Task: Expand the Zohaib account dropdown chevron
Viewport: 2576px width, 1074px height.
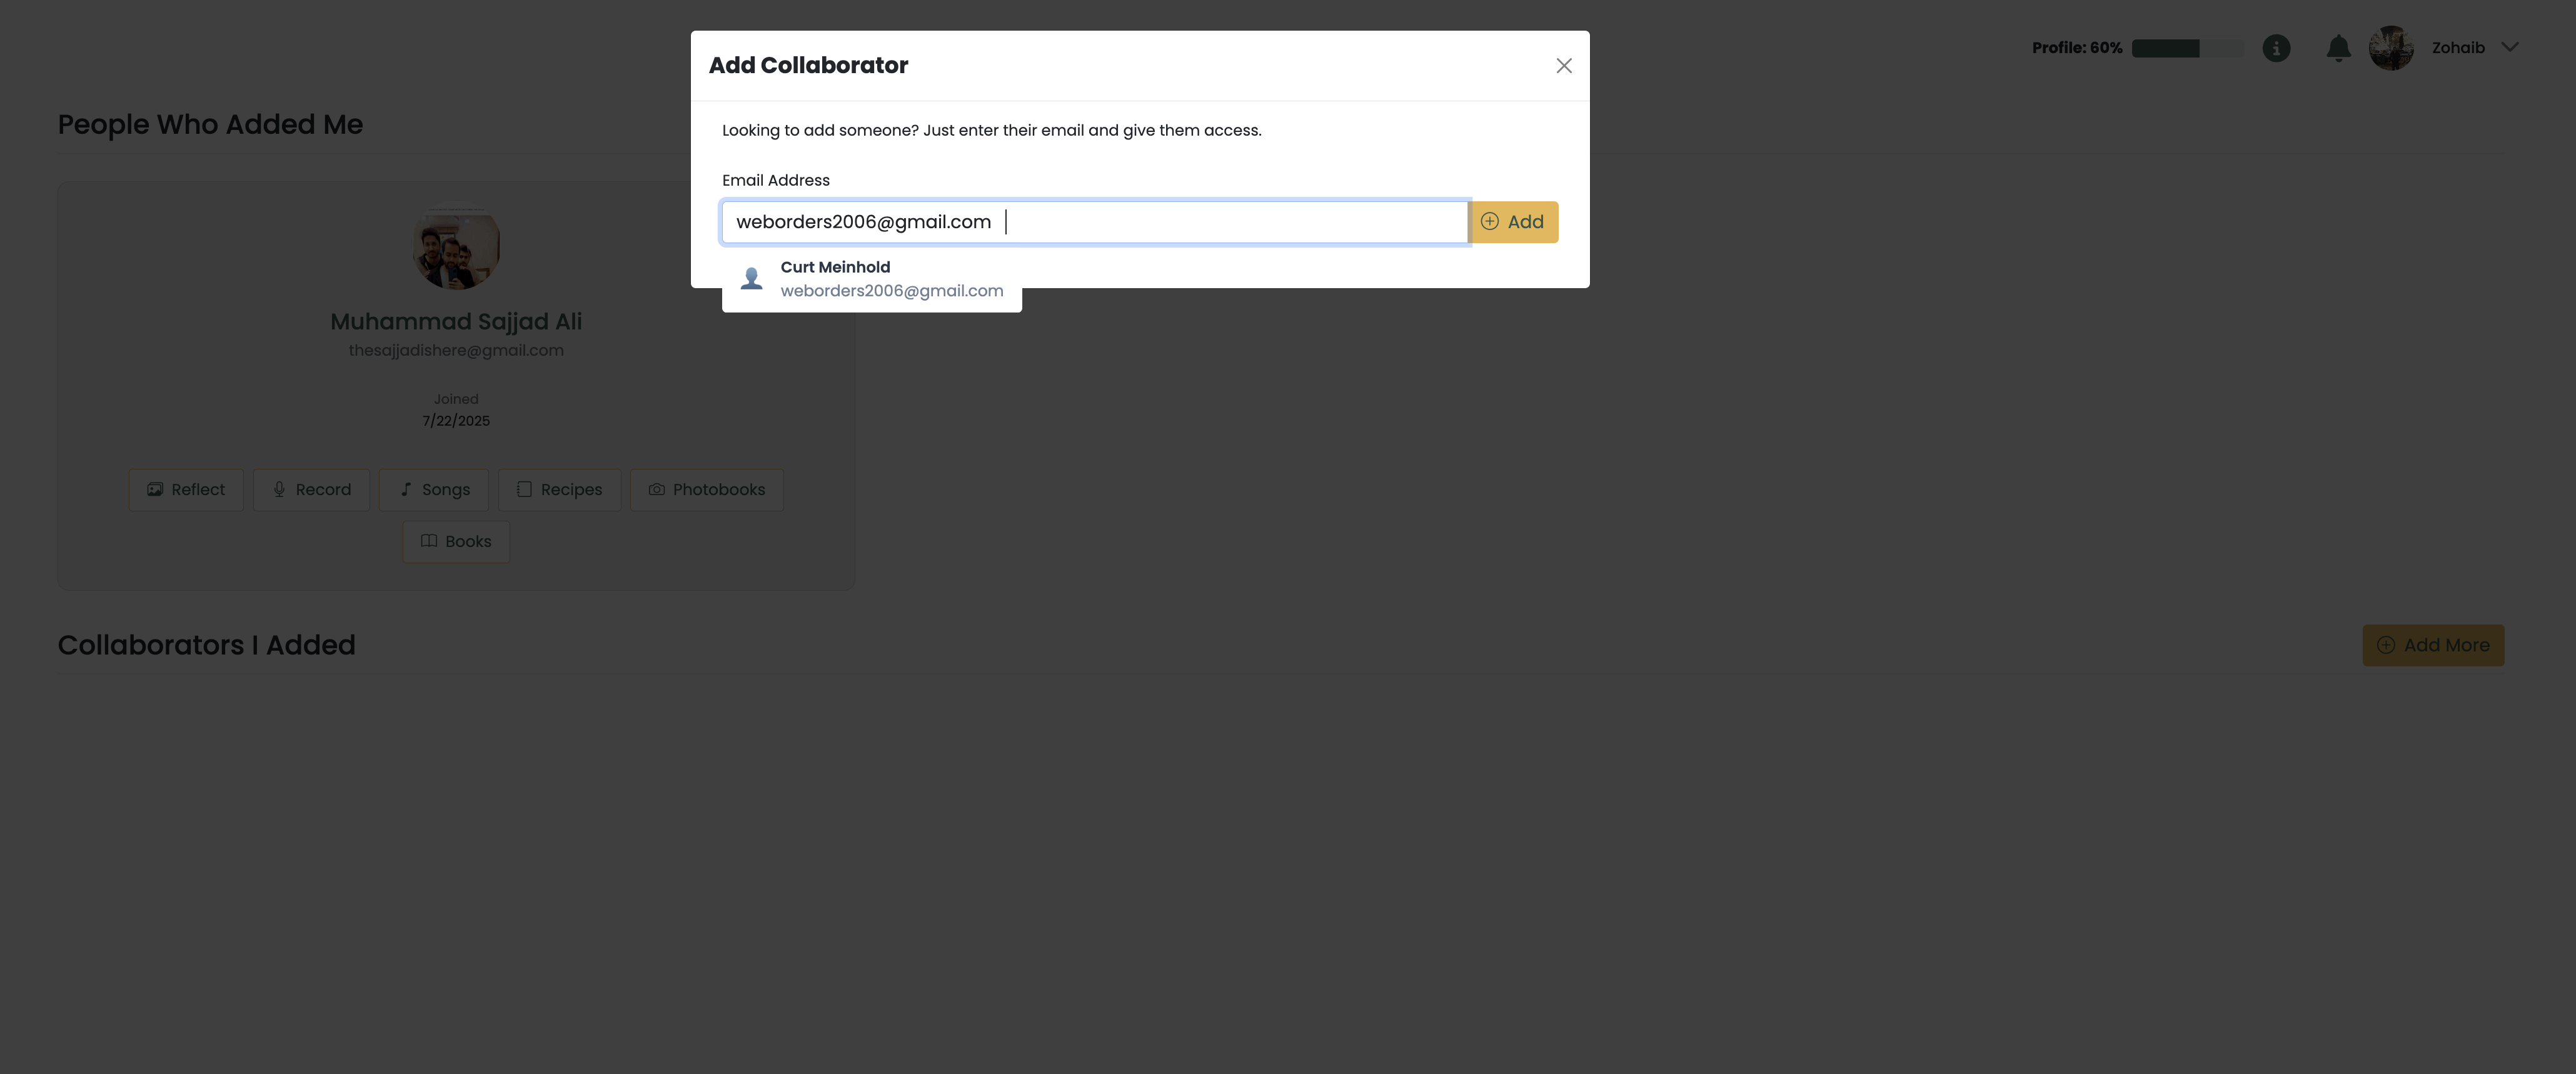Action: pos(2510,47)
